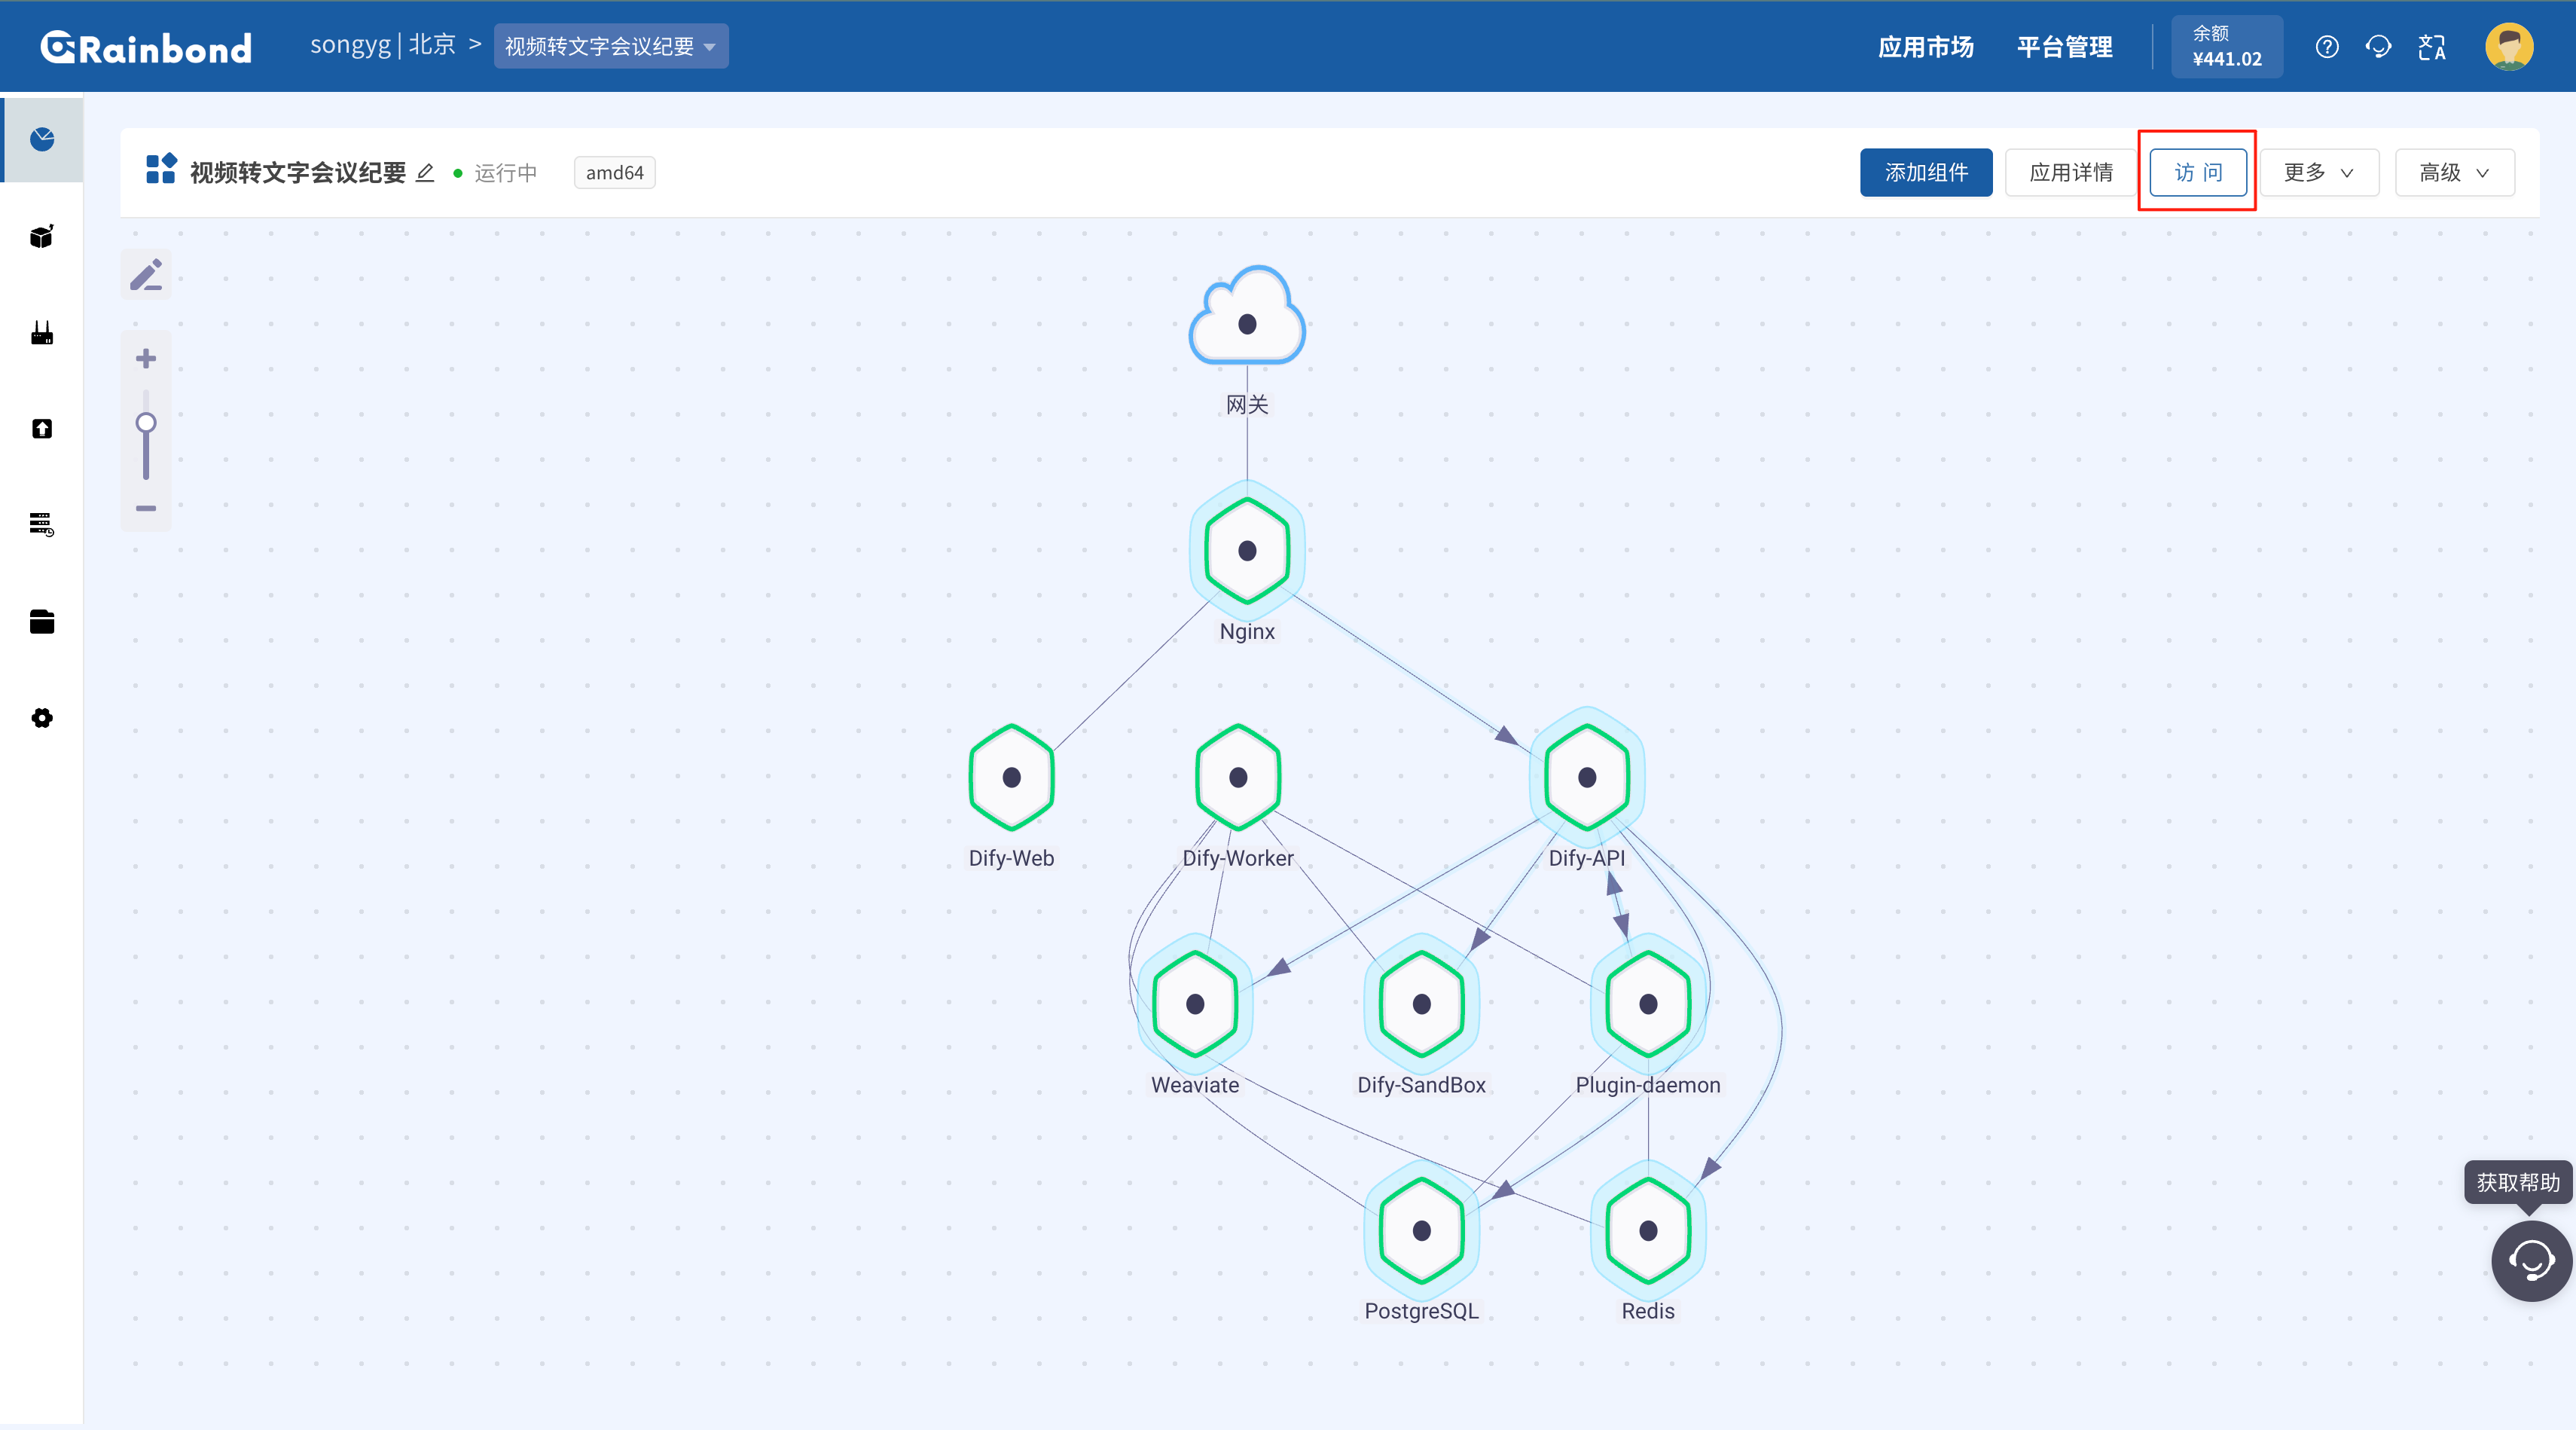2576x1430 pixels.
Task: Zoom out with the minus icon
Action: [146, 508]
